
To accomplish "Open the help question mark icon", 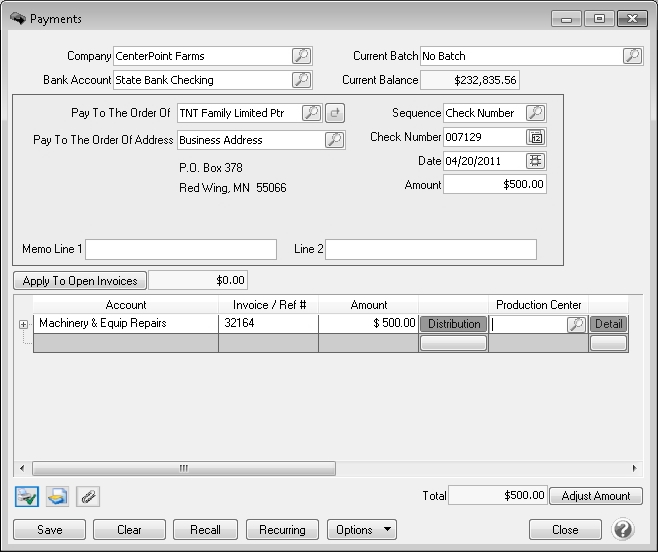I will 623,530.
